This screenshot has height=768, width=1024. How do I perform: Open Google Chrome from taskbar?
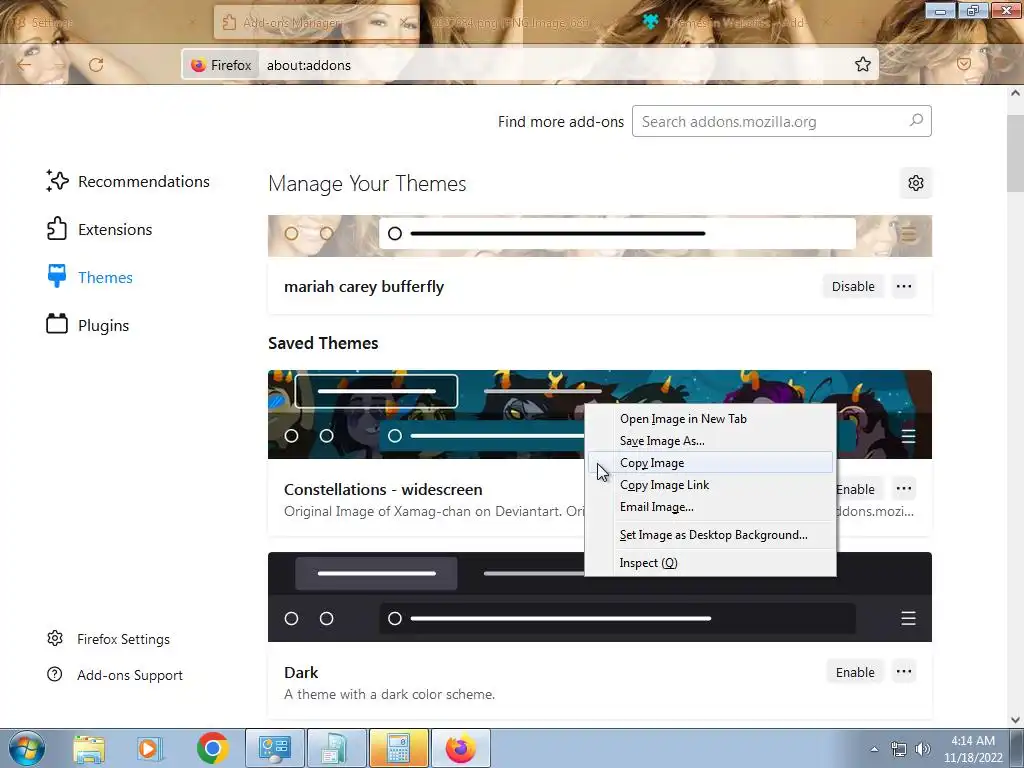coord(212,749)
